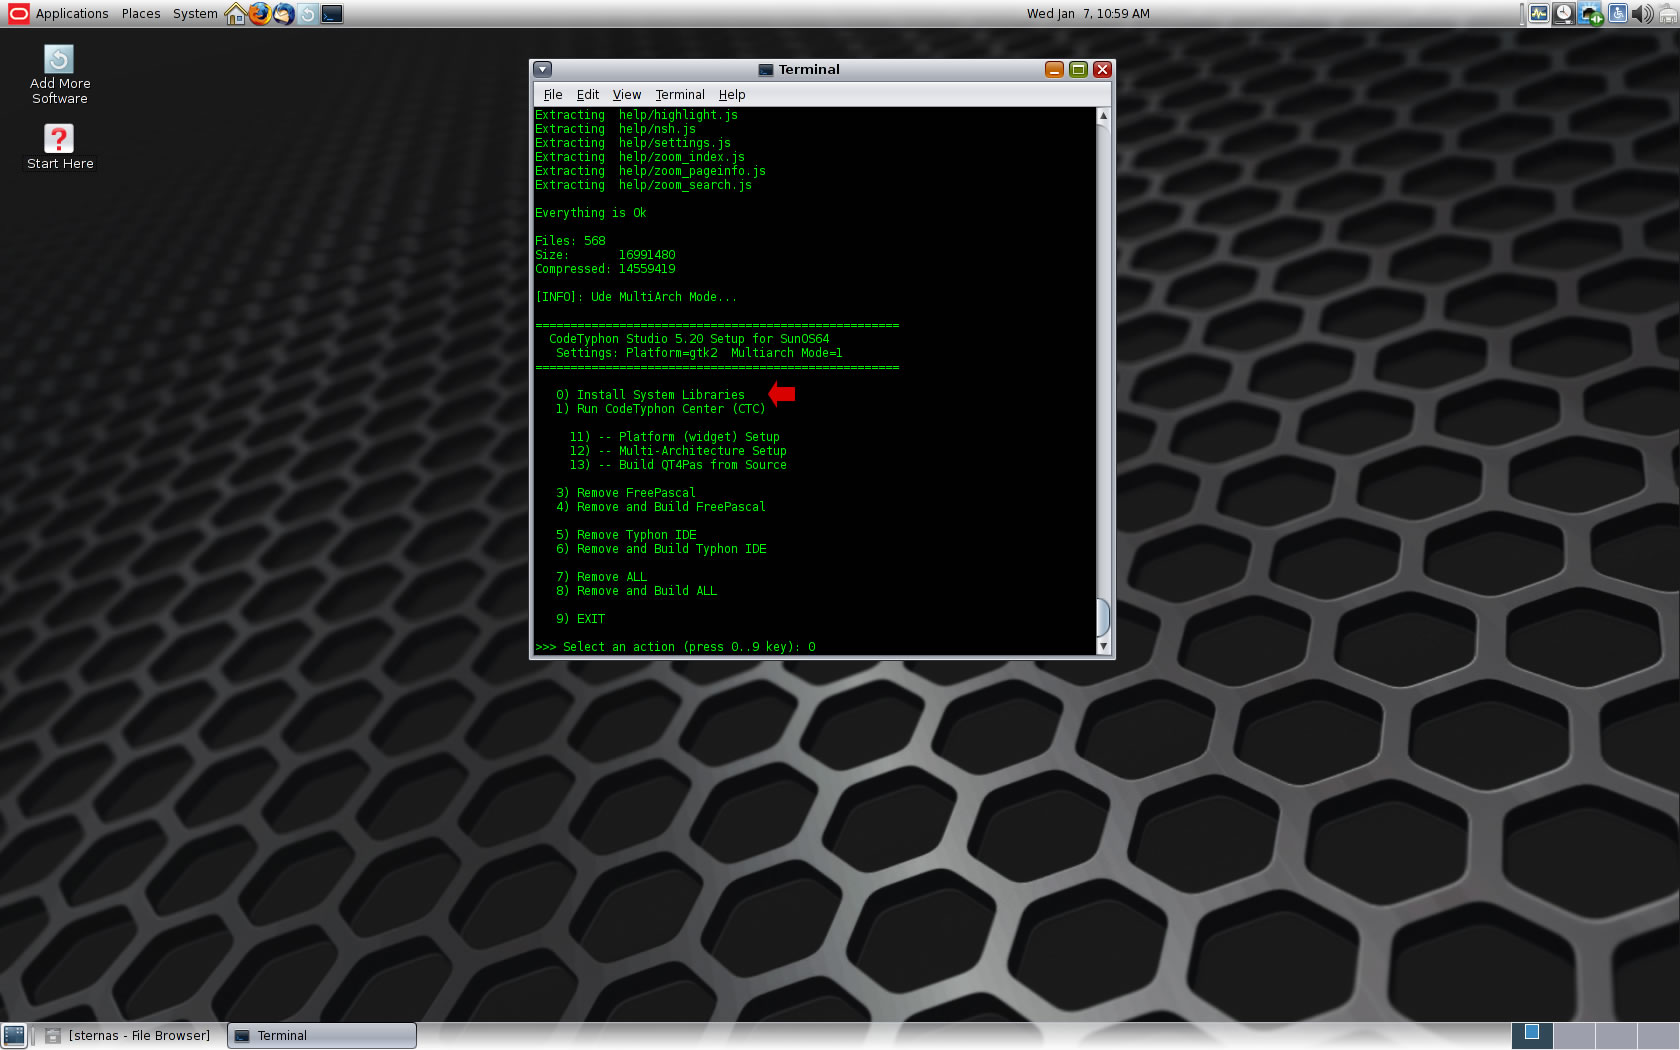The height and width of the screenshot is (1050, 1680).
Task: Click the 'Extracting help/zoom_search.js' line
Action: tap(643, 185)
